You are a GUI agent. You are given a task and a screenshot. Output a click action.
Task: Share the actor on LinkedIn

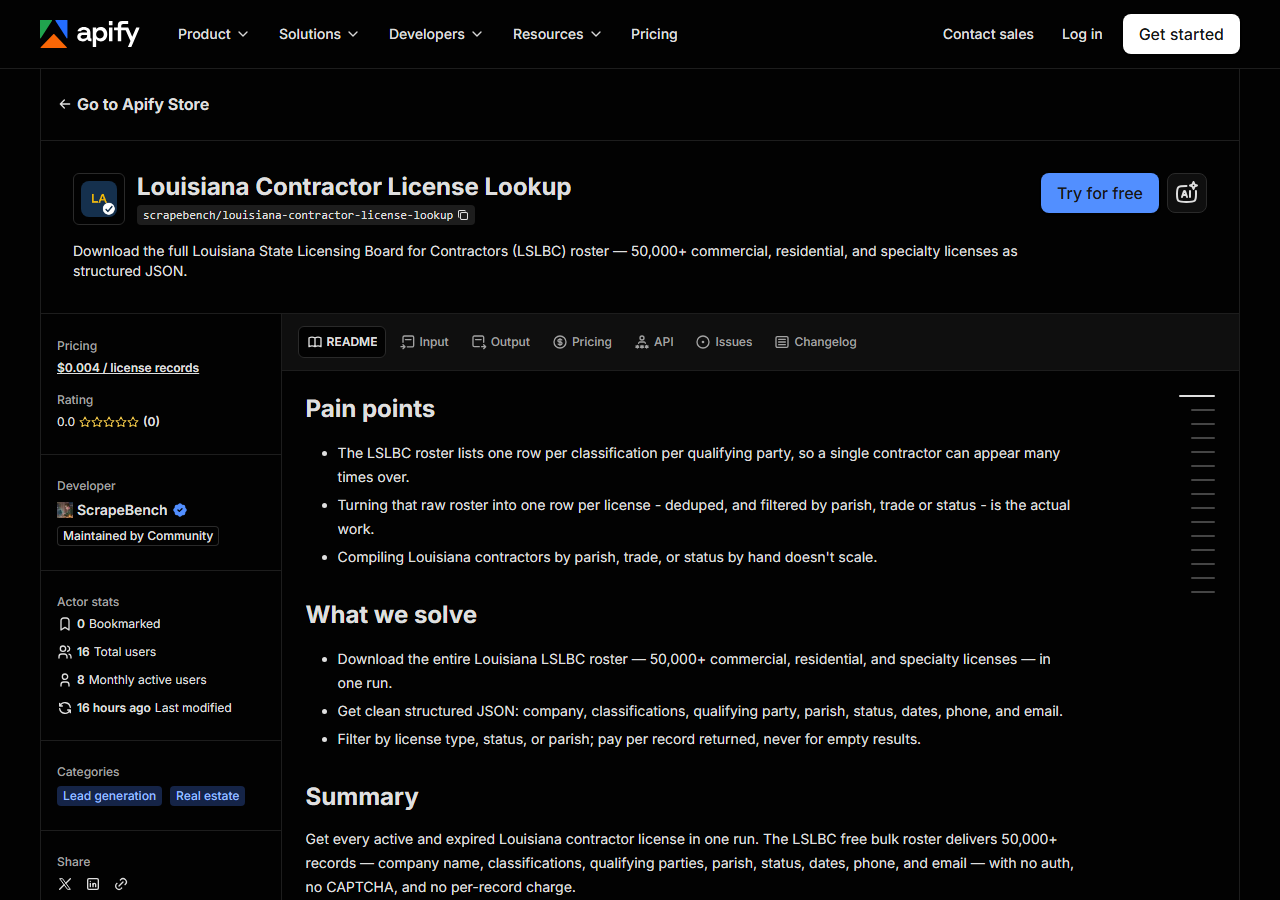93,884
